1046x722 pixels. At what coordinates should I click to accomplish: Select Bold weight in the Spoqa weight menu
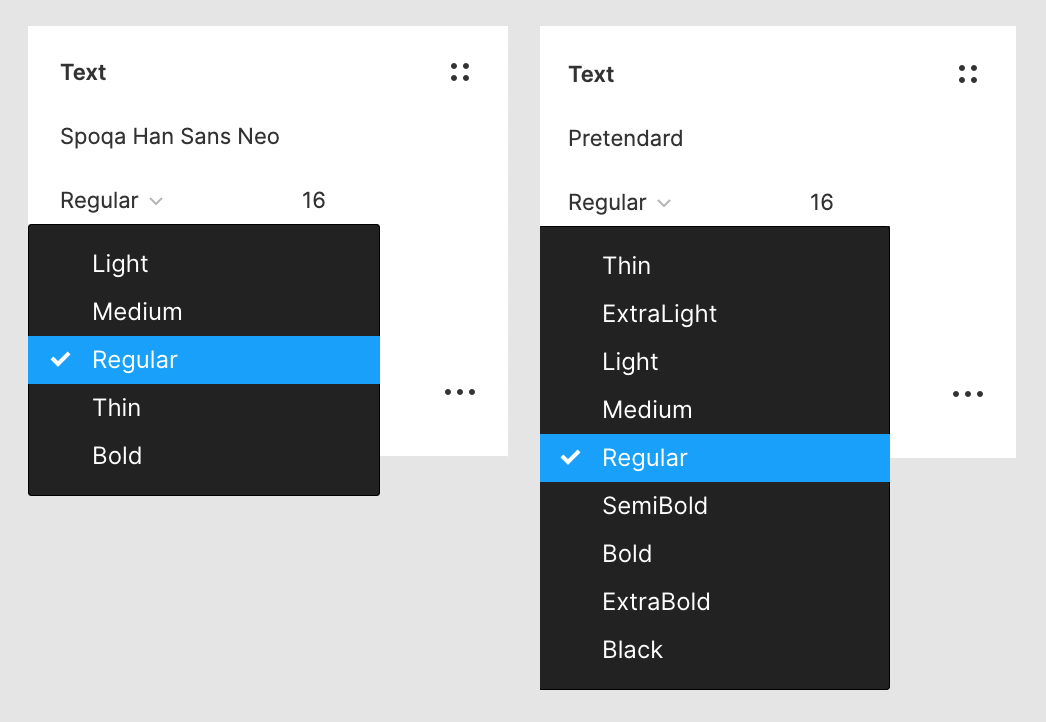(x=117, y=456)
